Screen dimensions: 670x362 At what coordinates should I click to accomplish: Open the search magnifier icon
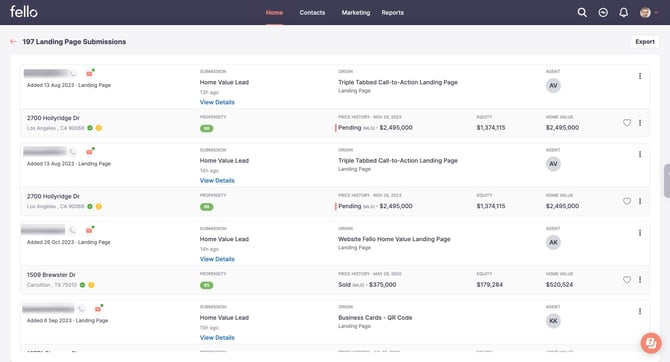(582, 12)
